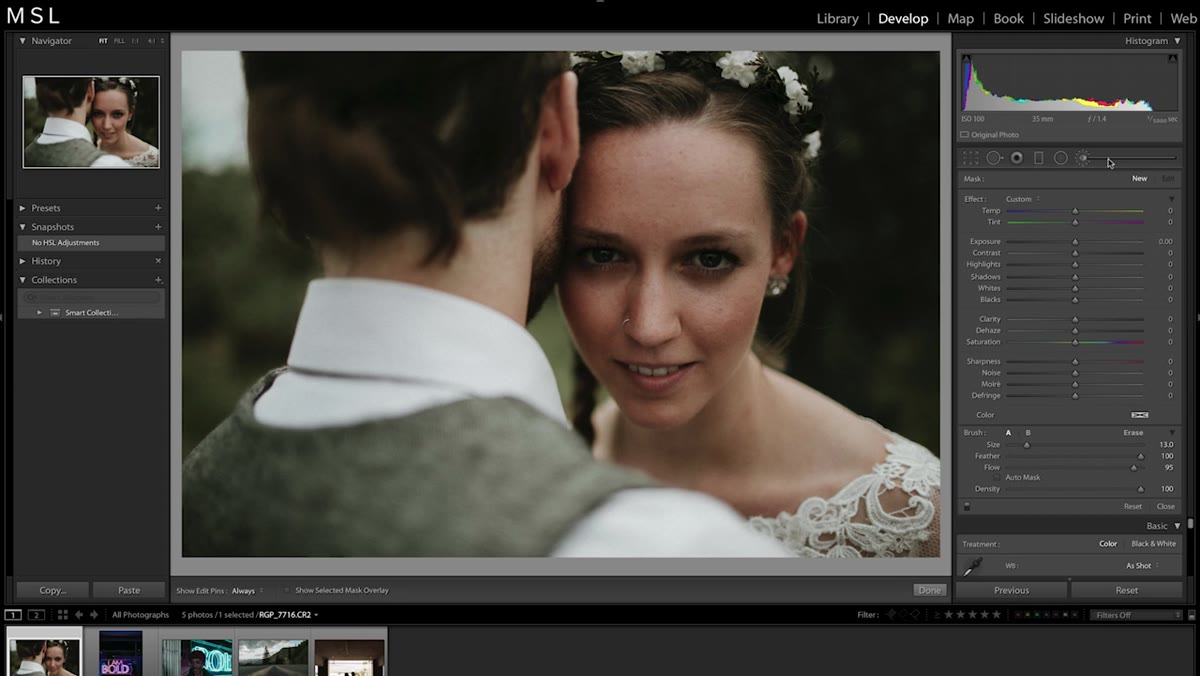Image resolution: width=1200 pixels, height=676 pixels.
Task: Open Show Edit Pins Always dropdown
Action: (247, 591)
